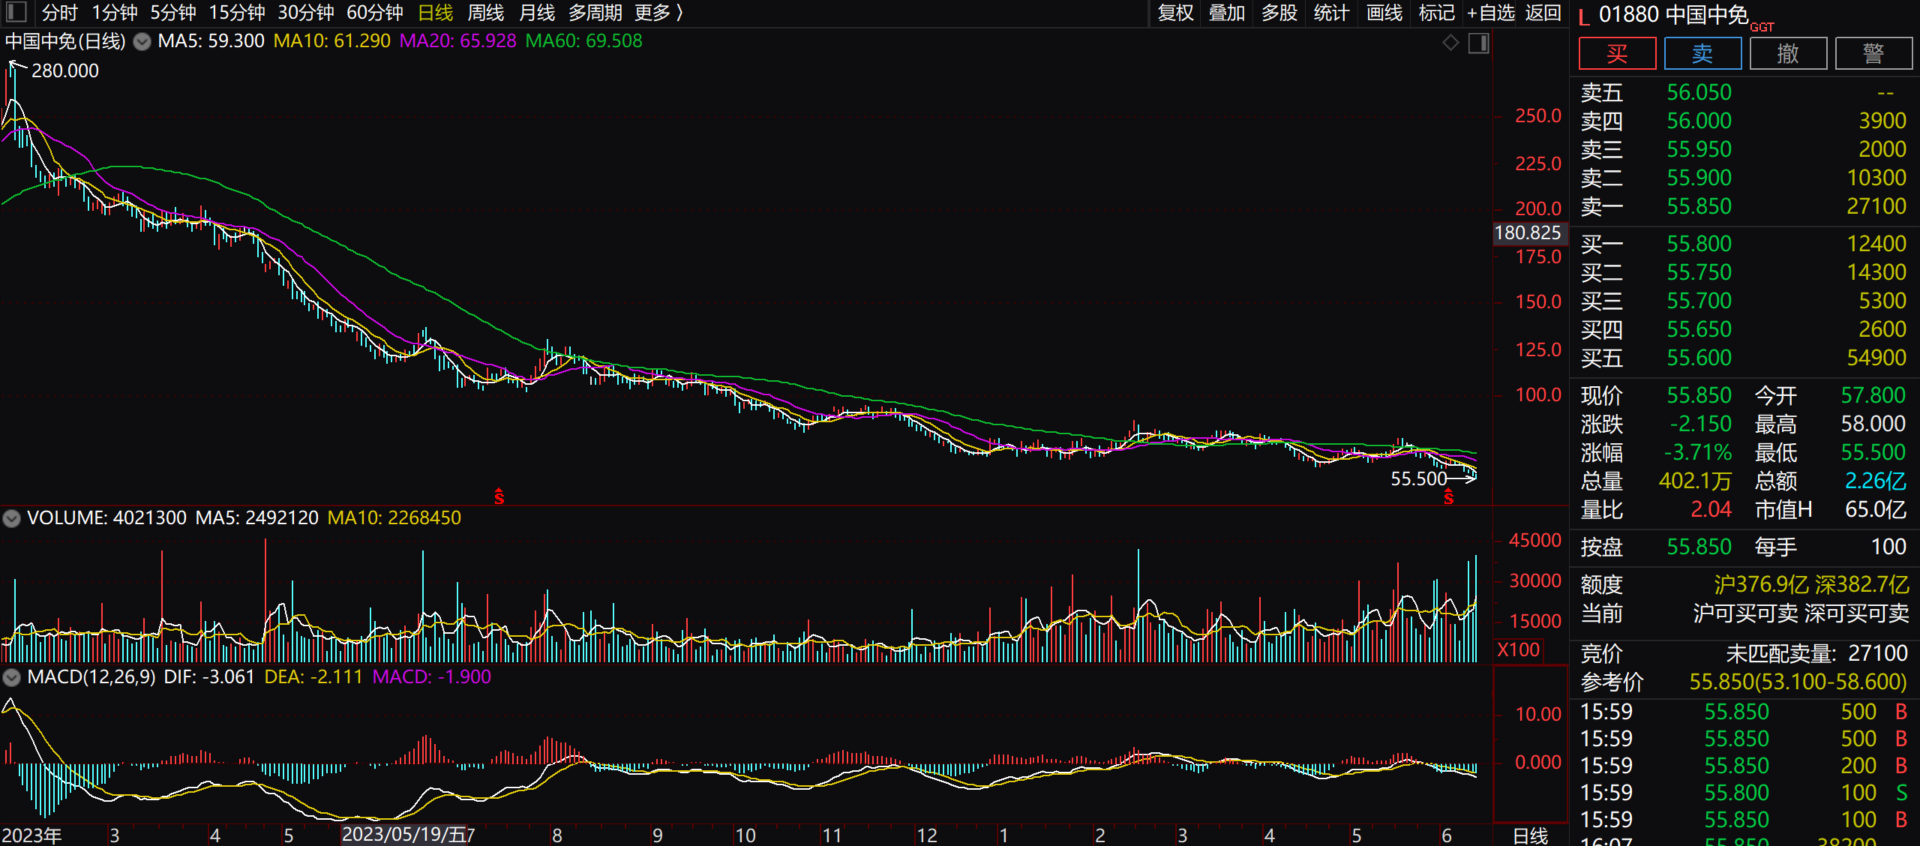
Task: Click the stock title 01880 中国中免
Action: click(x=1673, y=15)
